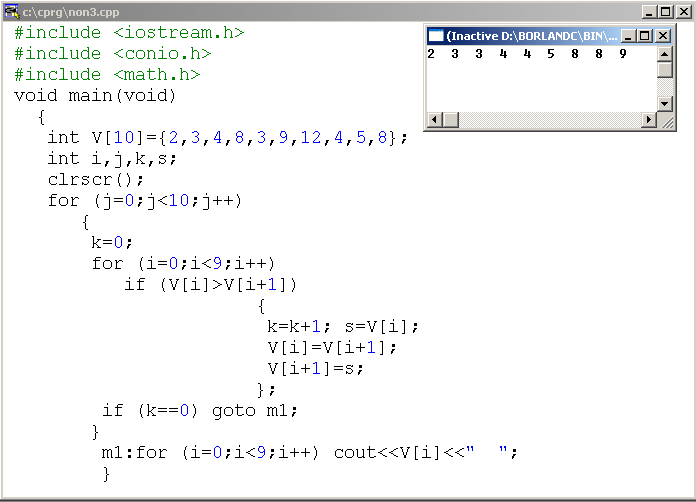Click the 'V[i]=V[i+1];' line
The height and width of the screenshot is (502, 696).
[332, 348]
